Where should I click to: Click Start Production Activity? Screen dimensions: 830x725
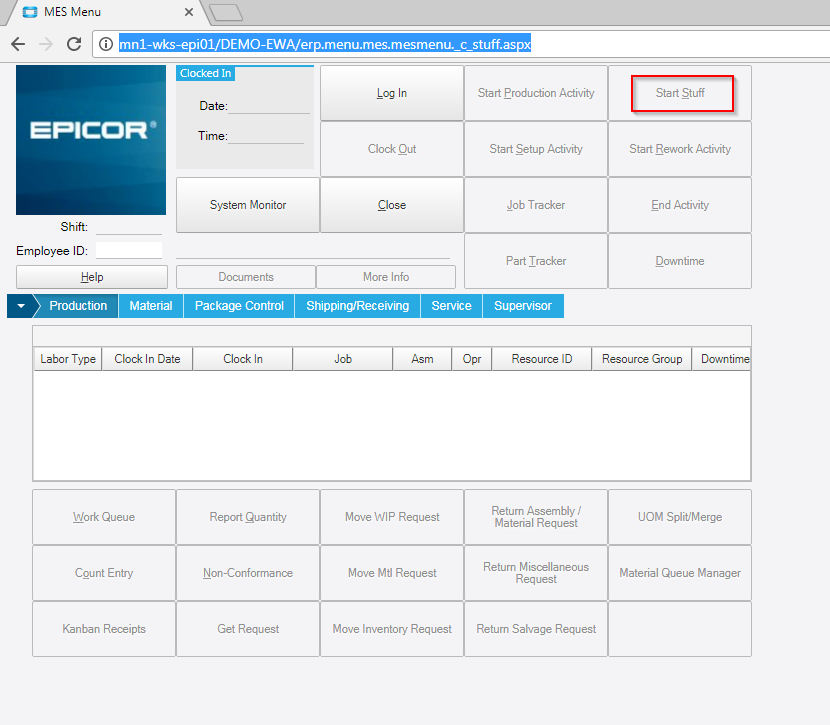536,93
